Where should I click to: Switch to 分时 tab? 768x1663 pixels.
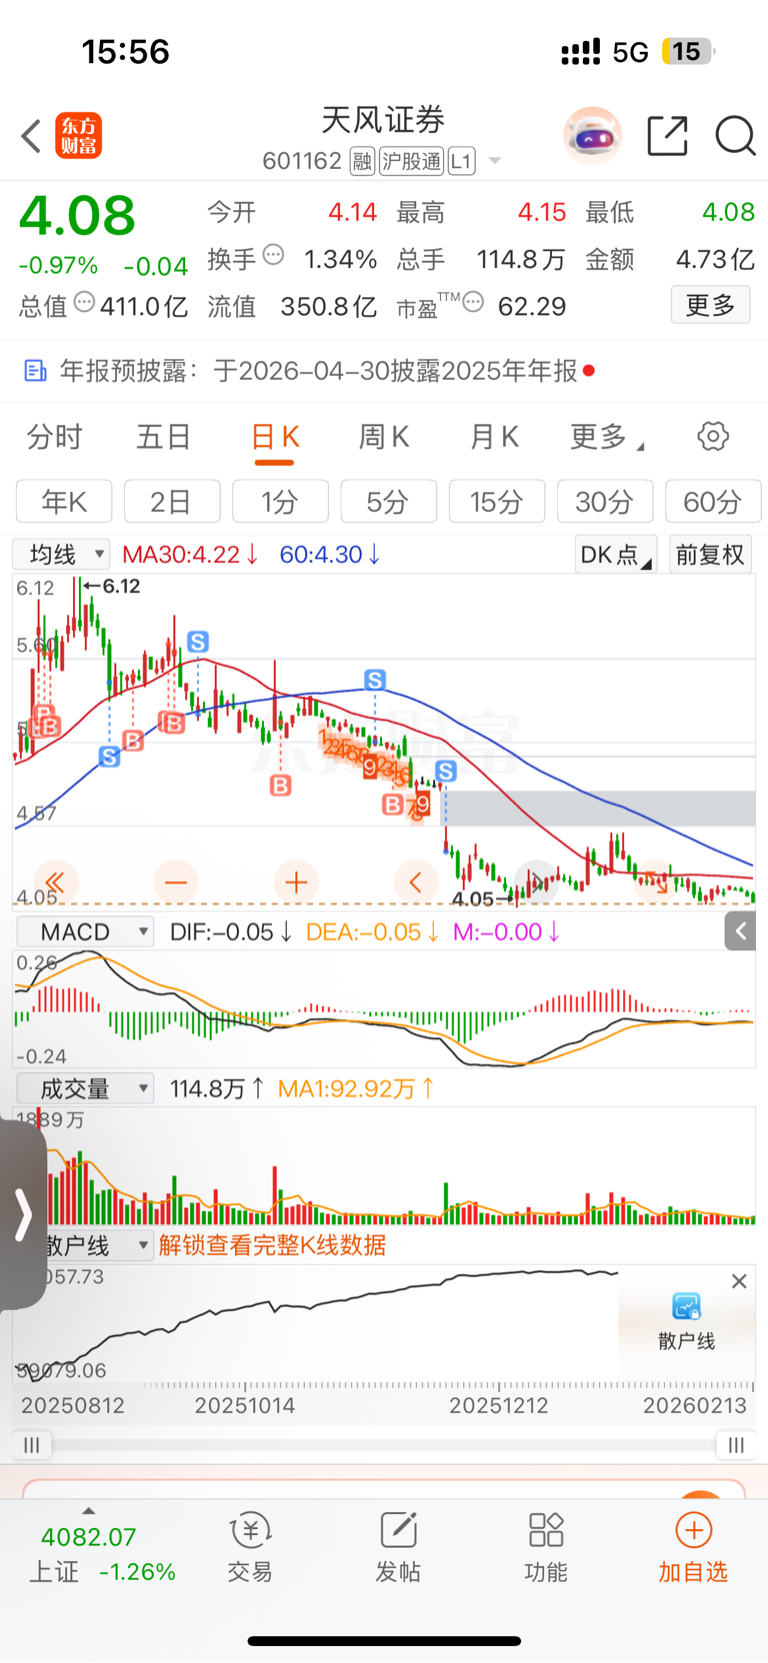55,437
